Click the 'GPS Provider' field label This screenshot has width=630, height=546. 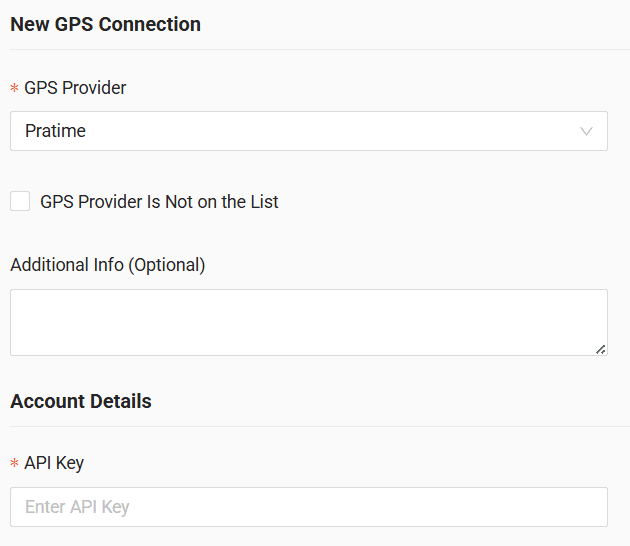pyautogui.click(x=75, y=88)
